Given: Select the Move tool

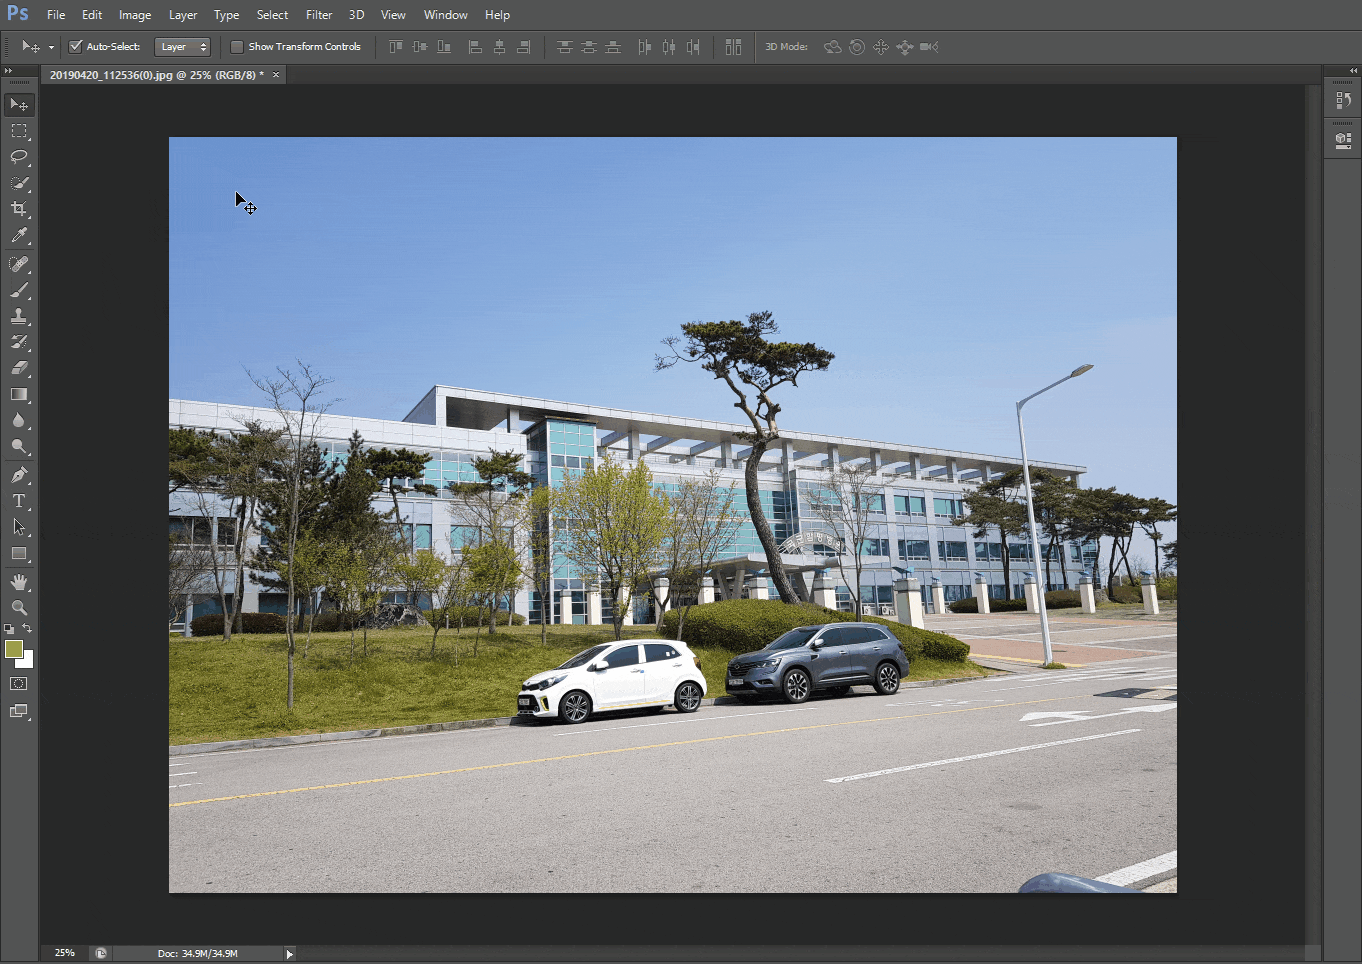Looking at the screenshot, I should point(19,105).
